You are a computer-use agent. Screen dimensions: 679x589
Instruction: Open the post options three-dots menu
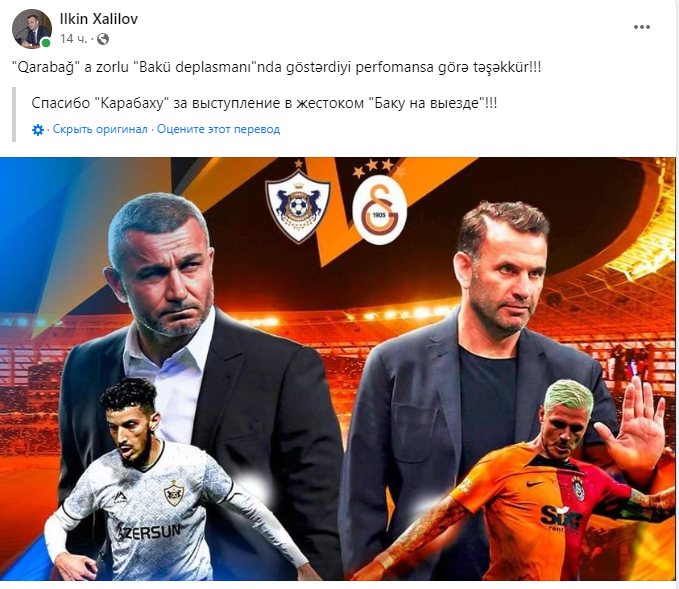(641, 27)
